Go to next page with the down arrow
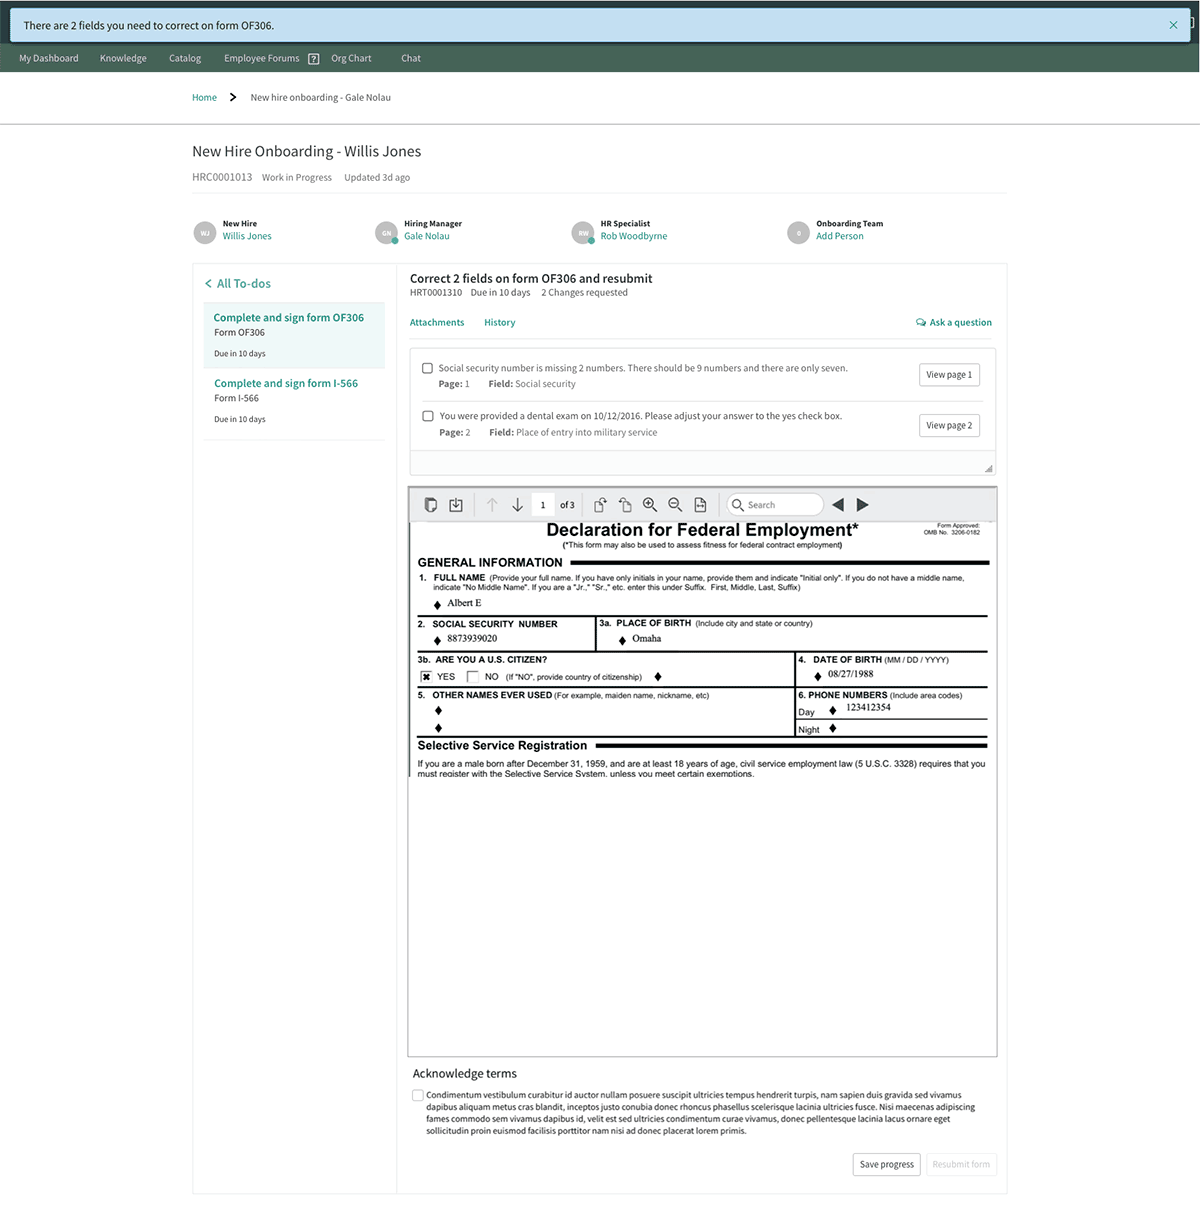1200x1211 pixels. click(517, 504)
